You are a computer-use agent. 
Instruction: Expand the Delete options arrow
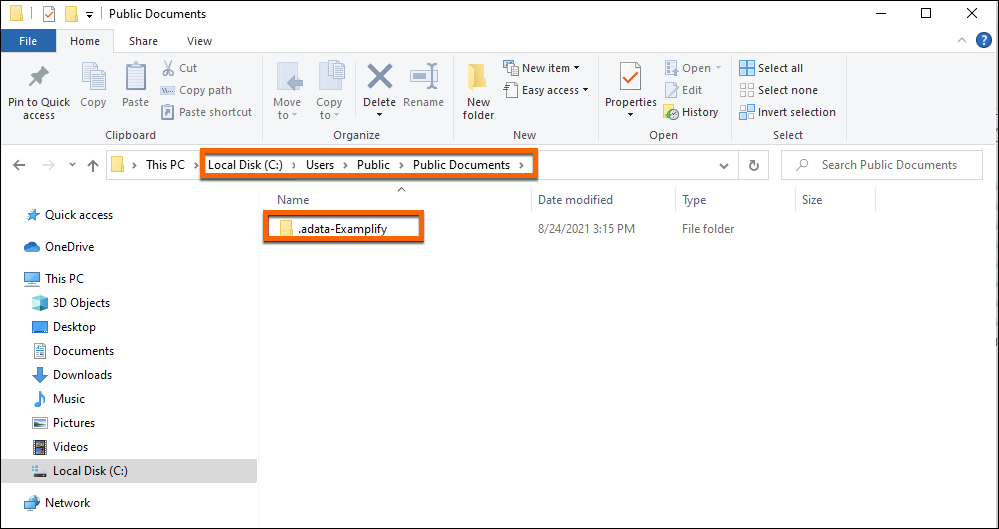(379, 115)
